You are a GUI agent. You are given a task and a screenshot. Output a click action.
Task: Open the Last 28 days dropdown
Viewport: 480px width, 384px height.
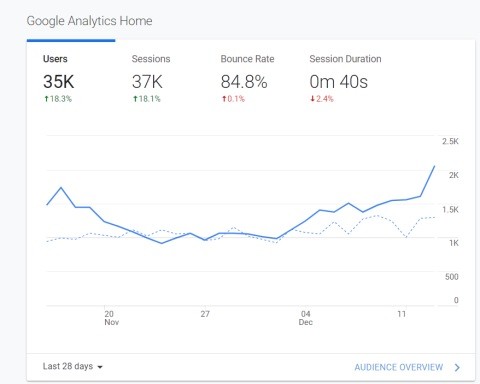(x=73, y=366)
